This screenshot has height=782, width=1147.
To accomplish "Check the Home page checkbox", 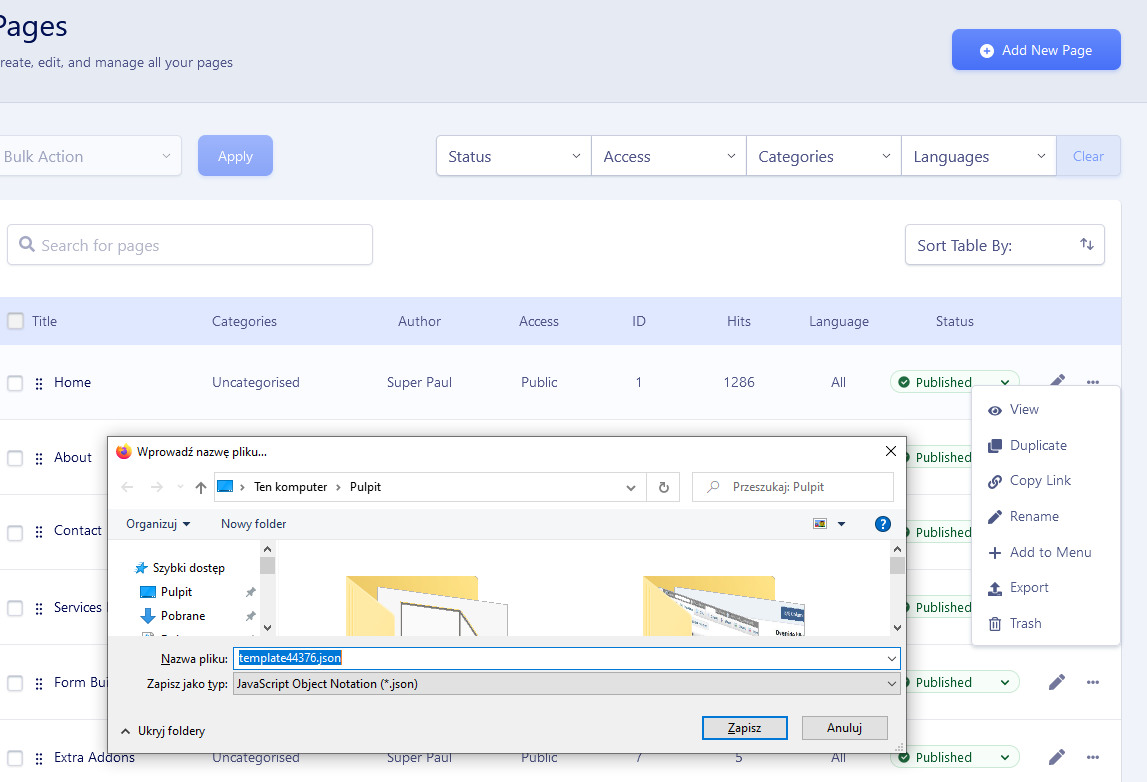I will [15, 383].
